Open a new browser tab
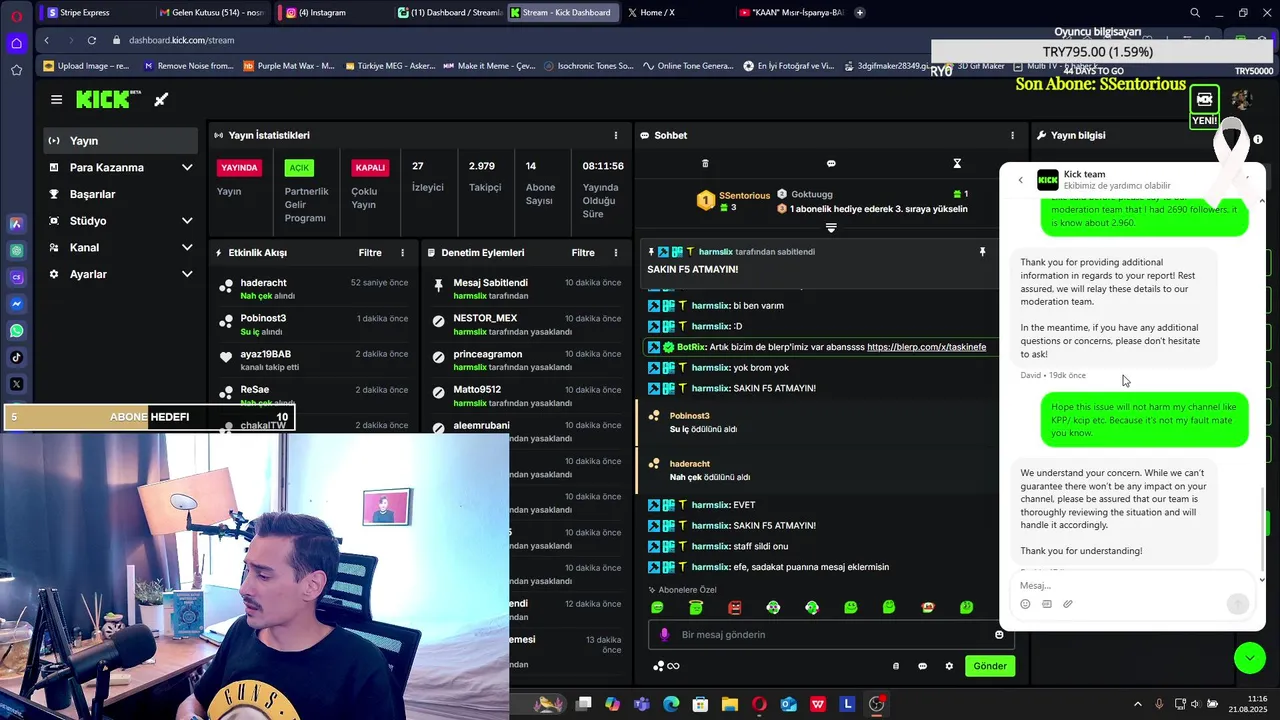The image size is (1280, 720). (860, 13)
